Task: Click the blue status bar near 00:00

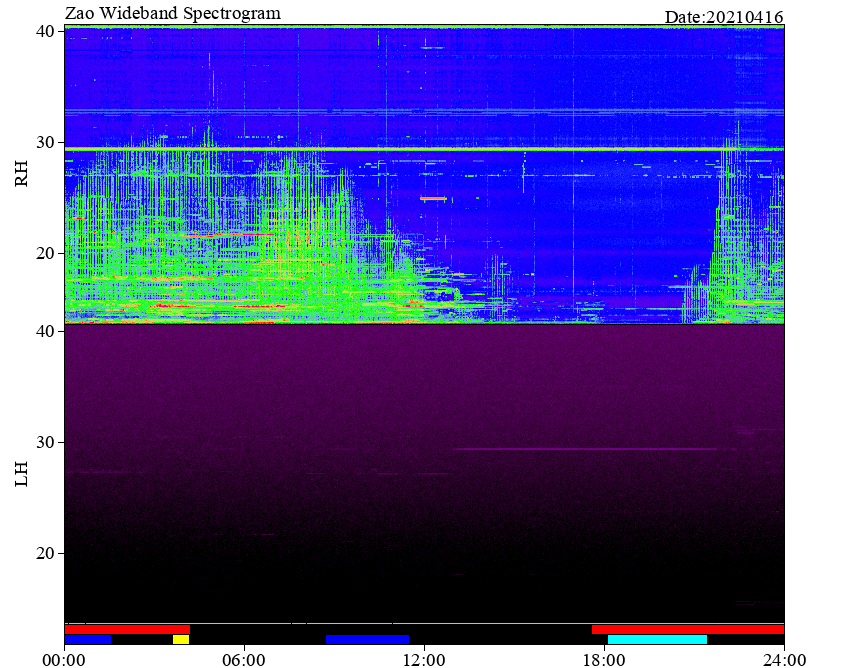Action: (x=88, y=639)
